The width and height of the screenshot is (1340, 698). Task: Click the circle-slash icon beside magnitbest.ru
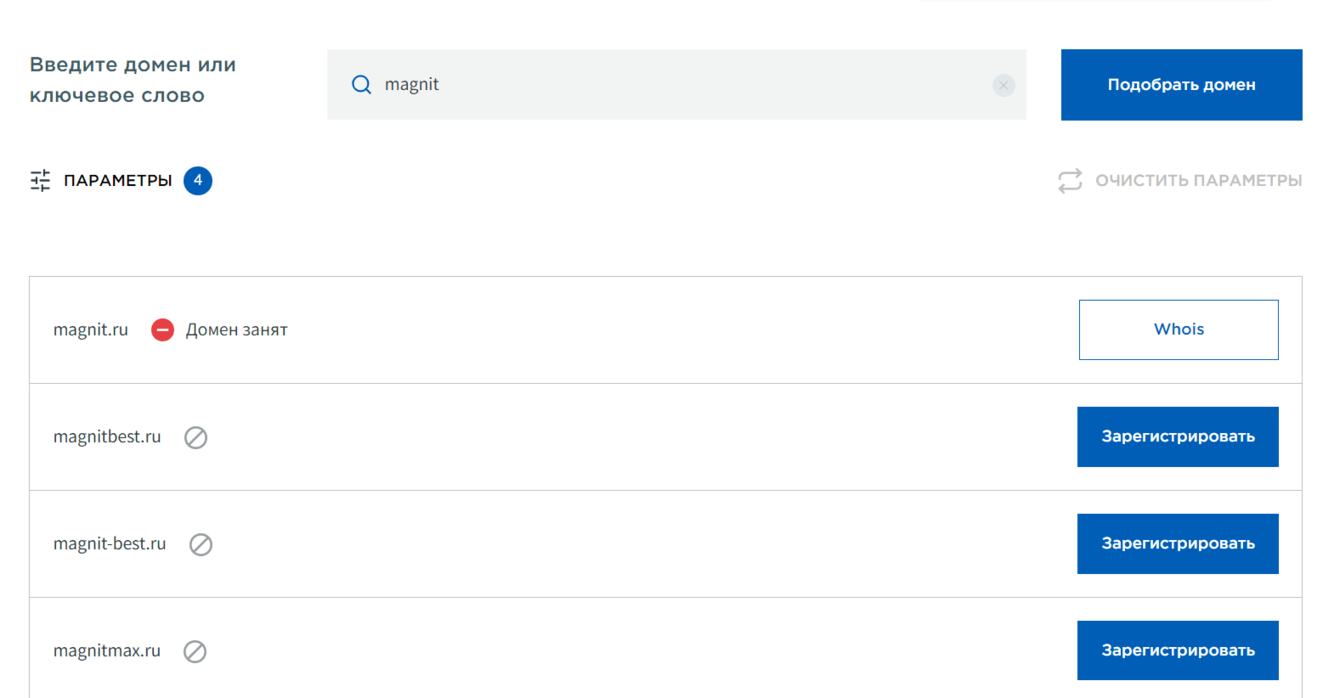[196, 437]
